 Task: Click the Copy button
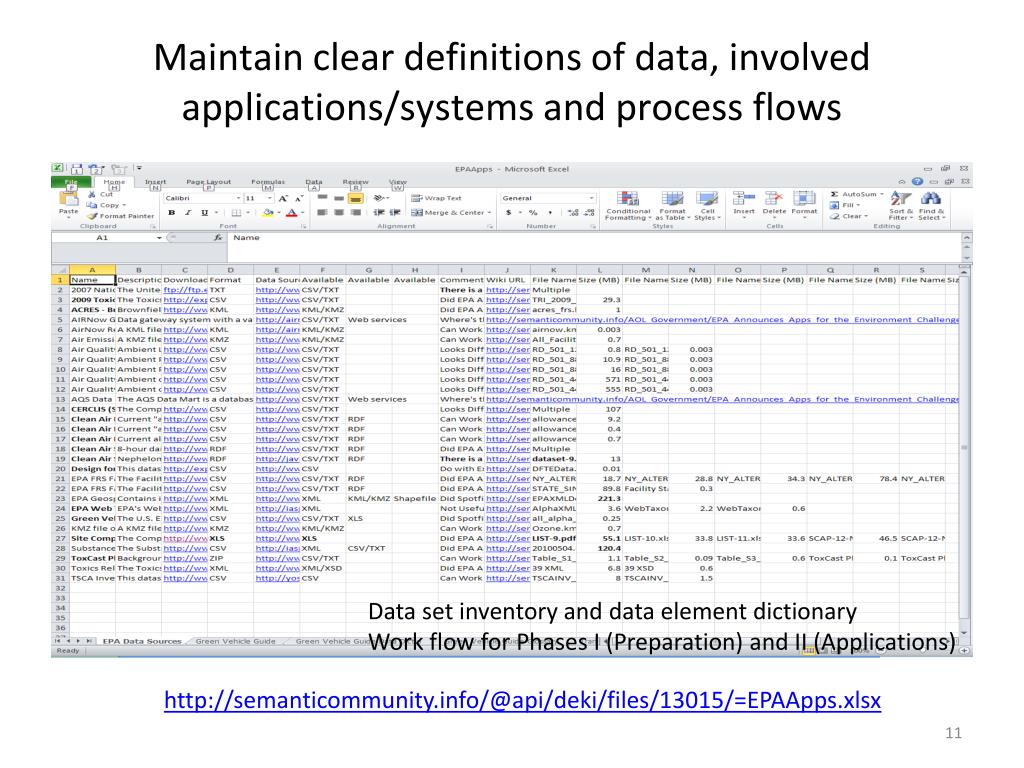coord(106,205)
